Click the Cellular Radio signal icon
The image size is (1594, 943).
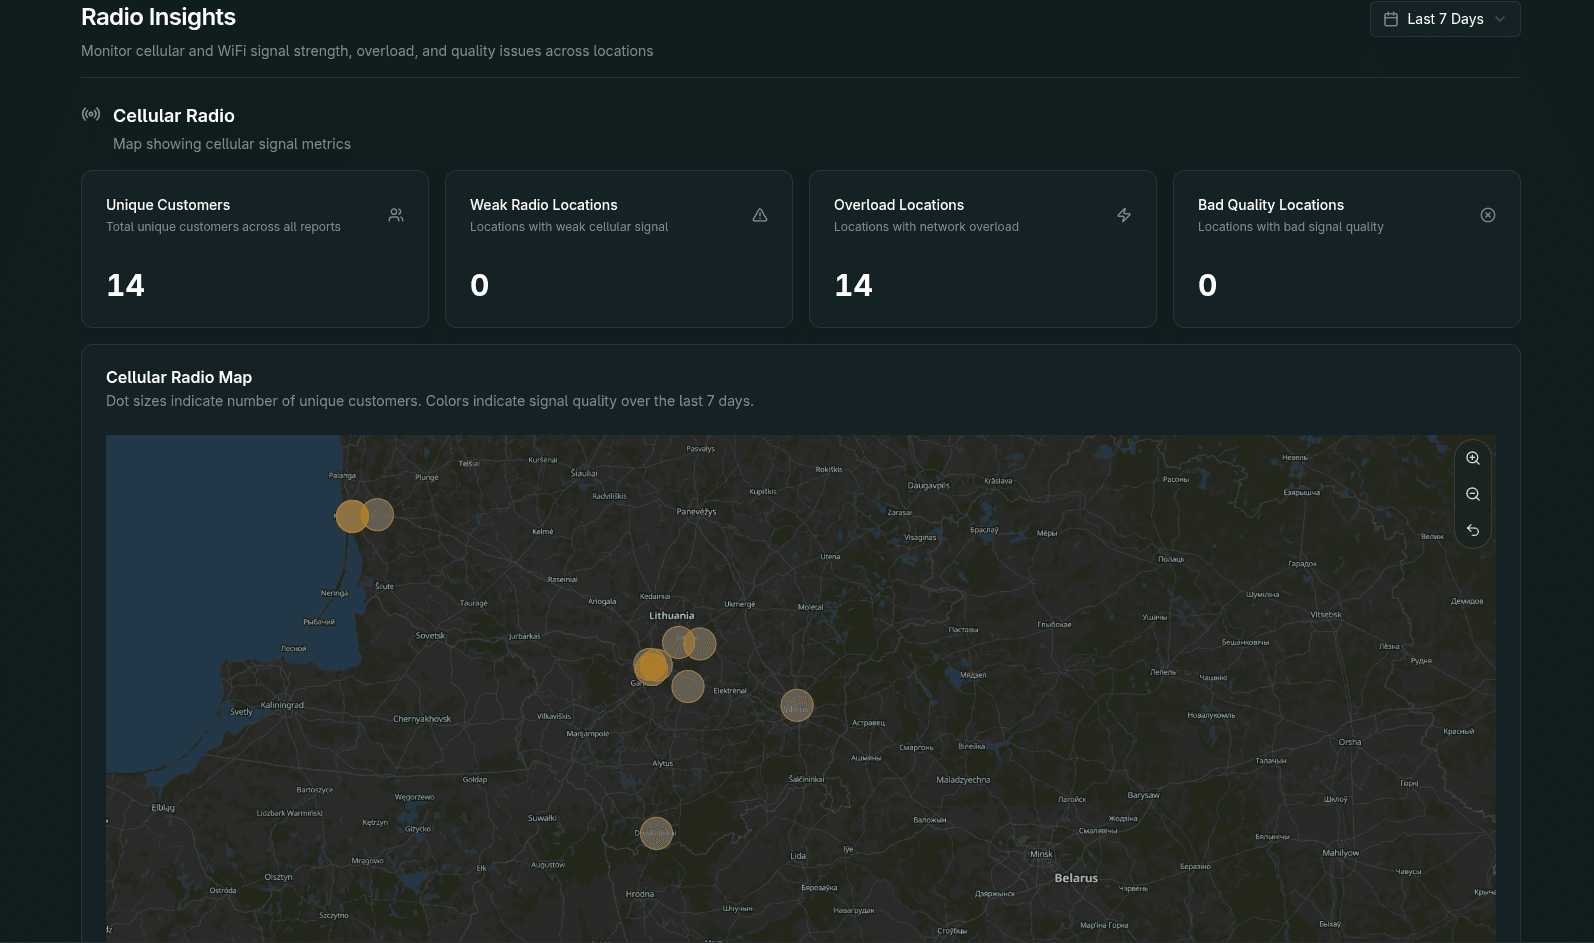91,115
